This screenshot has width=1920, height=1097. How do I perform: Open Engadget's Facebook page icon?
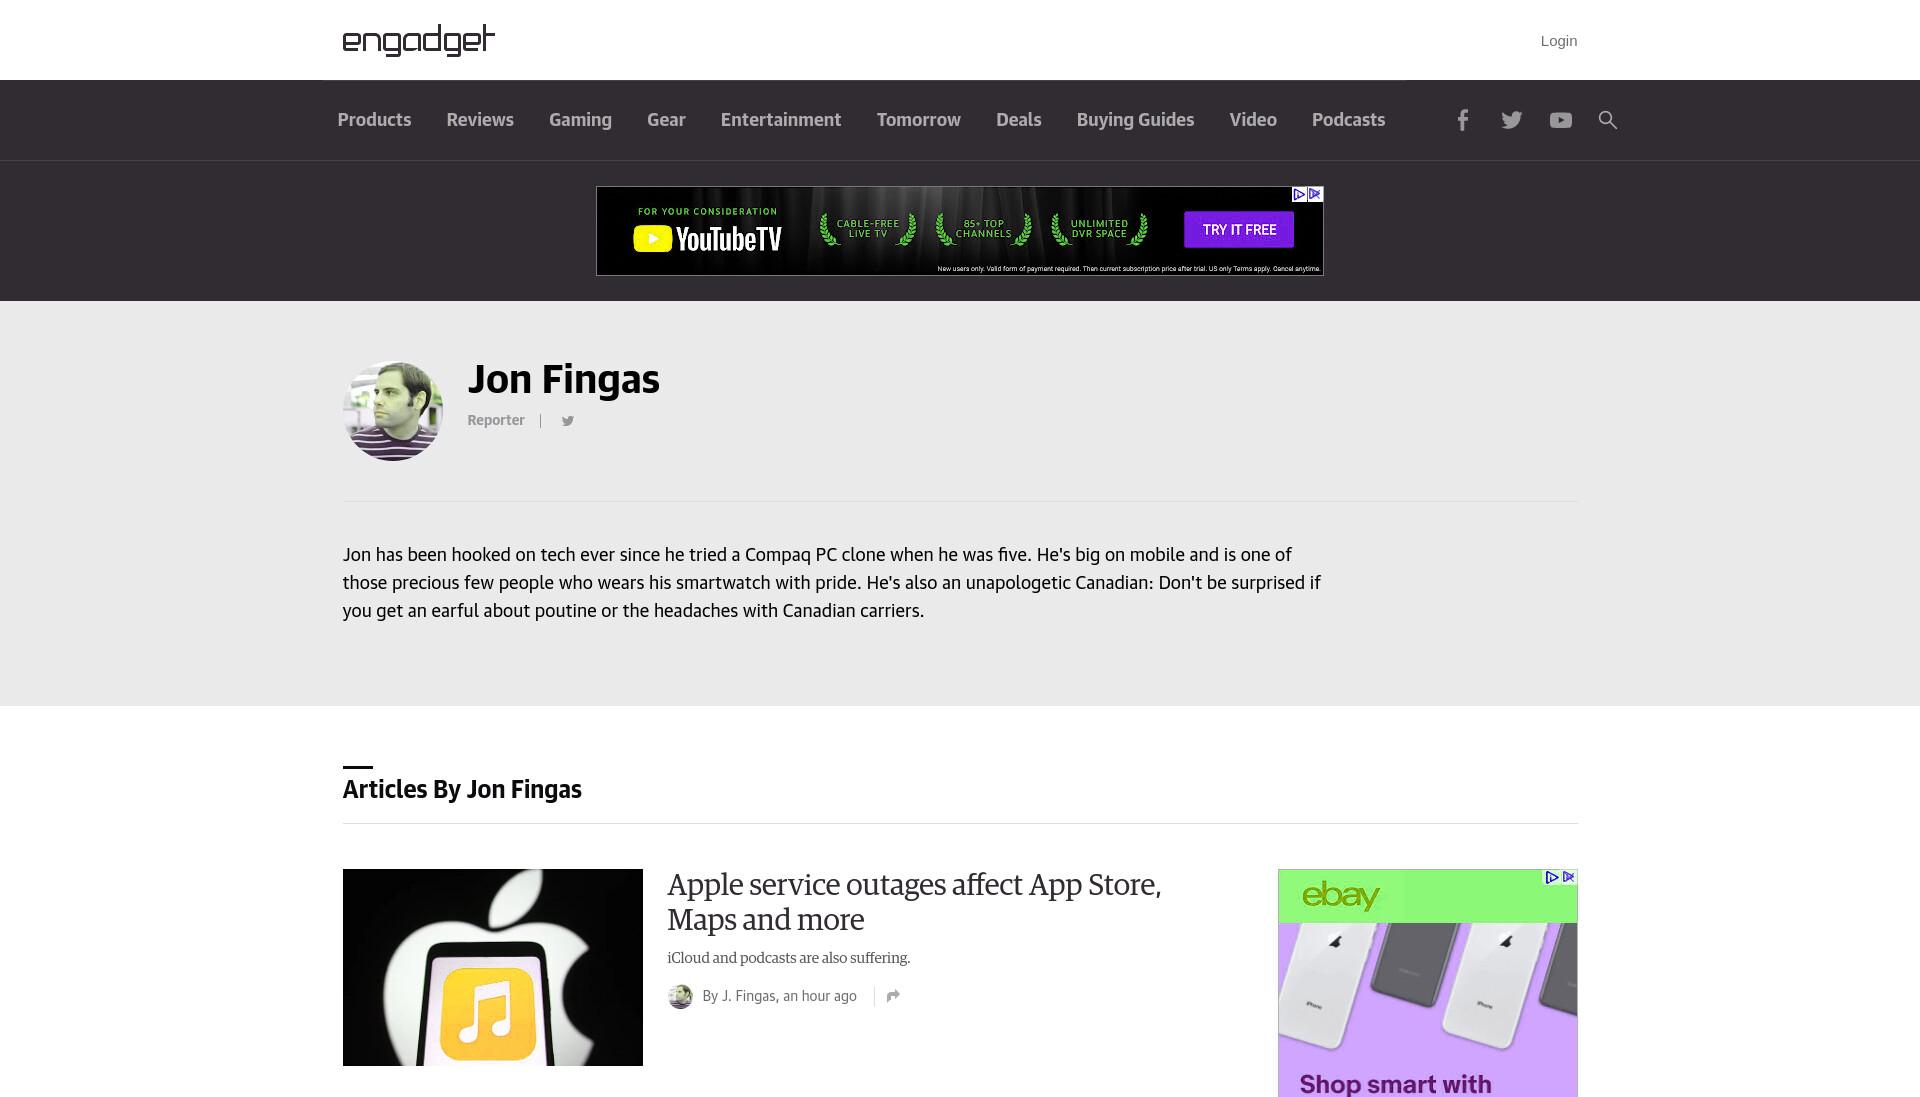click(1462, 120)
